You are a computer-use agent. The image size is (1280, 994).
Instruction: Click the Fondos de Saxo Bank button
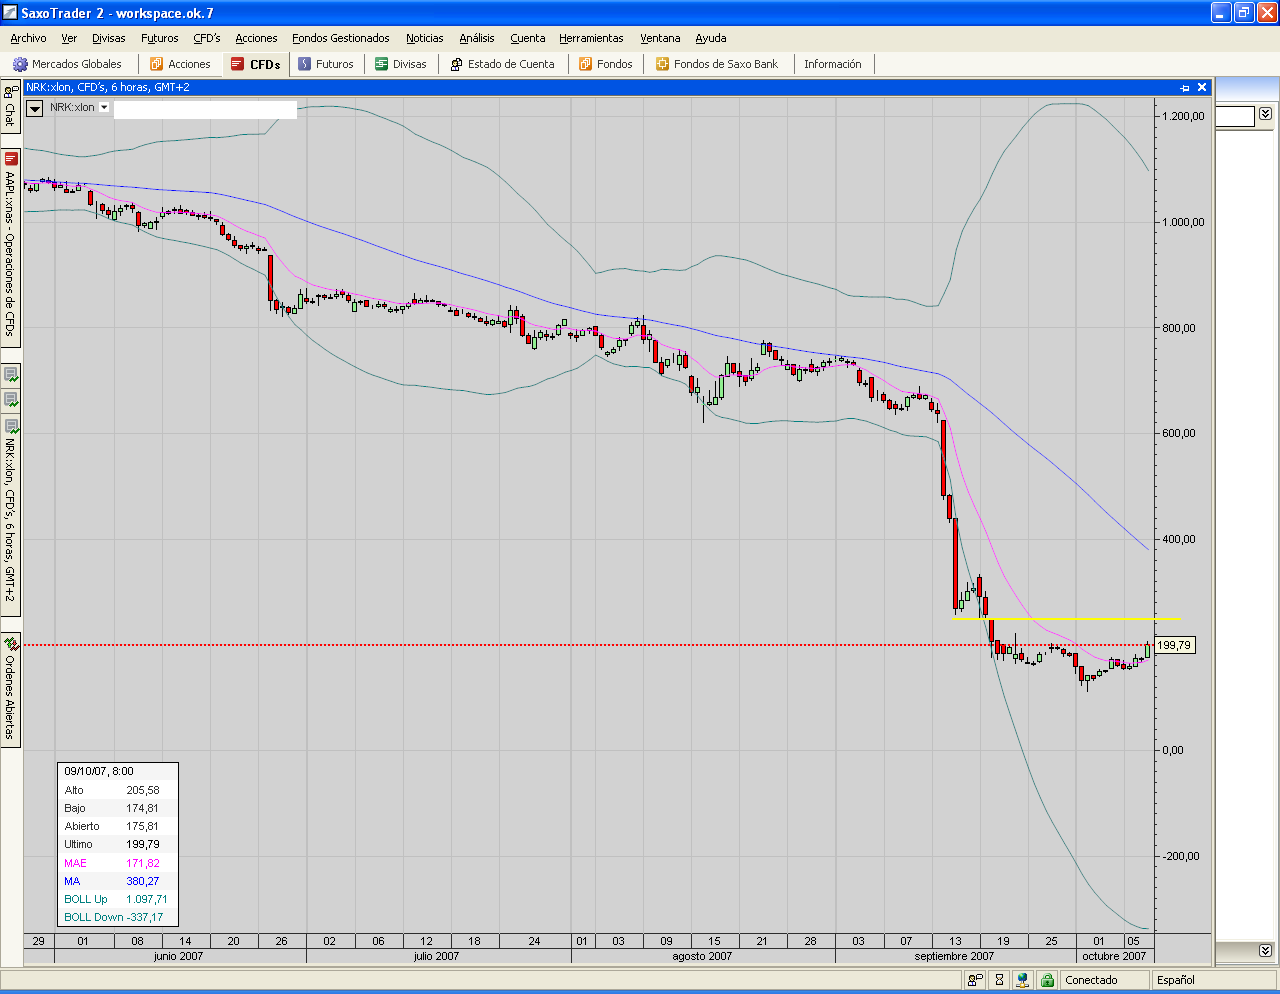click(x=716, y=64)
